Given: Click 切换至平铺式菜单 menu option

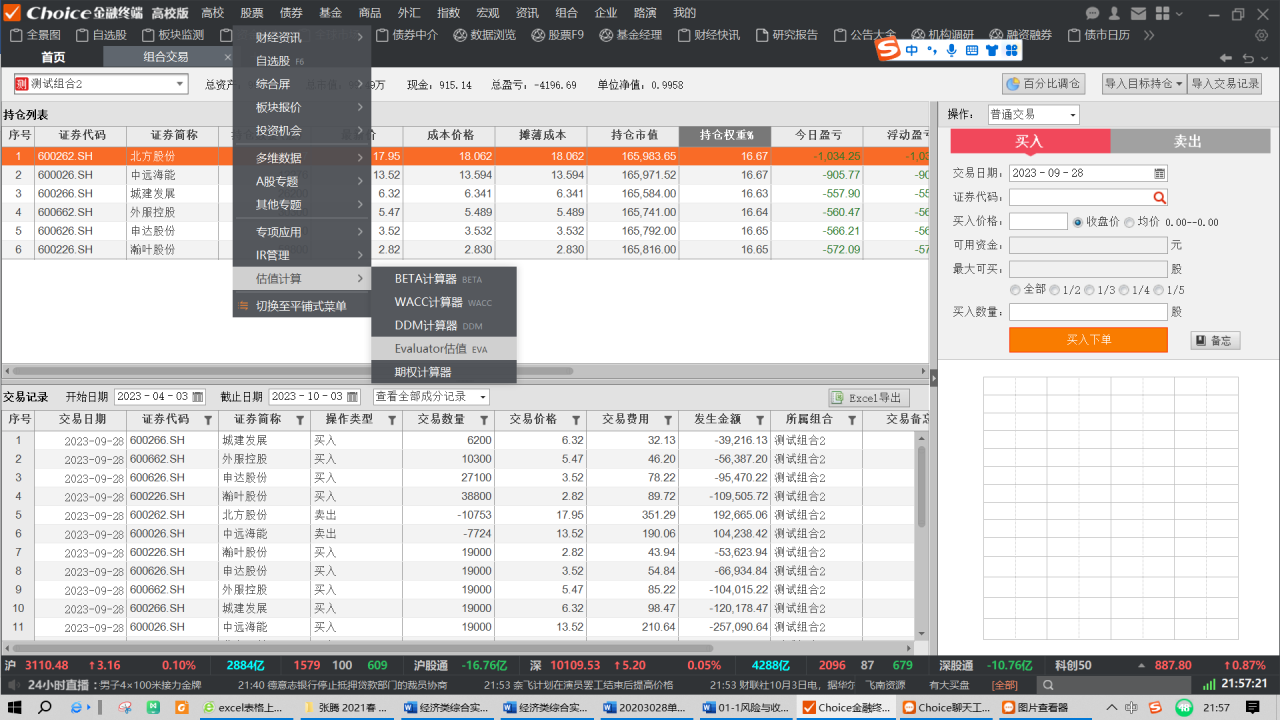Looking at the screenshot, I should click(x=302, y=306).
